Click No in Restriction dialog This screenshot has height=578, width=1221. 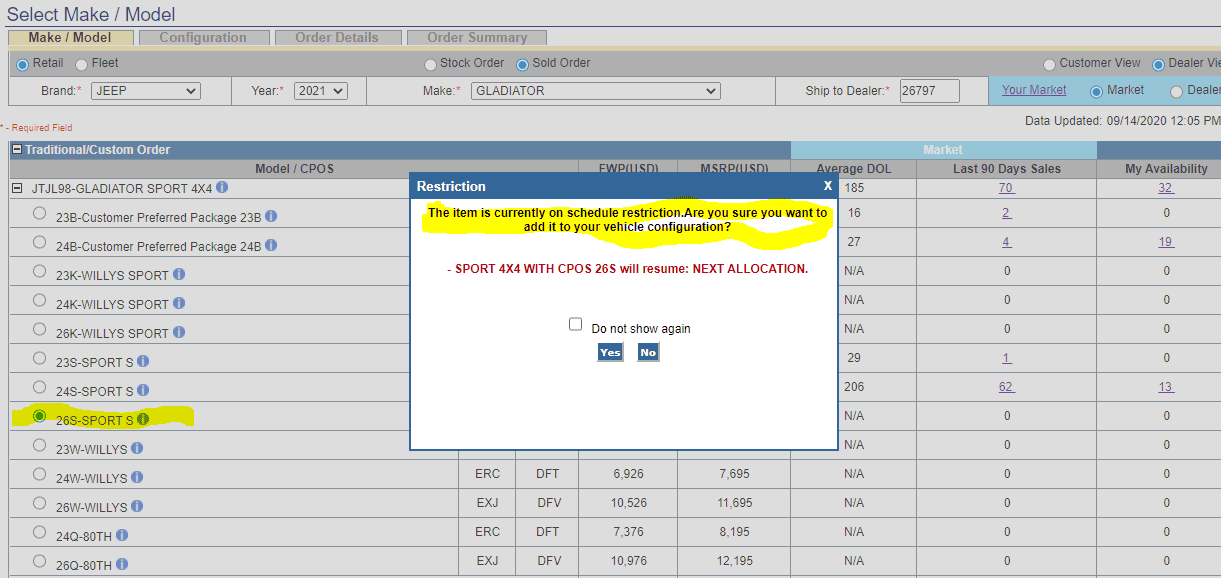click(x=648, y=352)
